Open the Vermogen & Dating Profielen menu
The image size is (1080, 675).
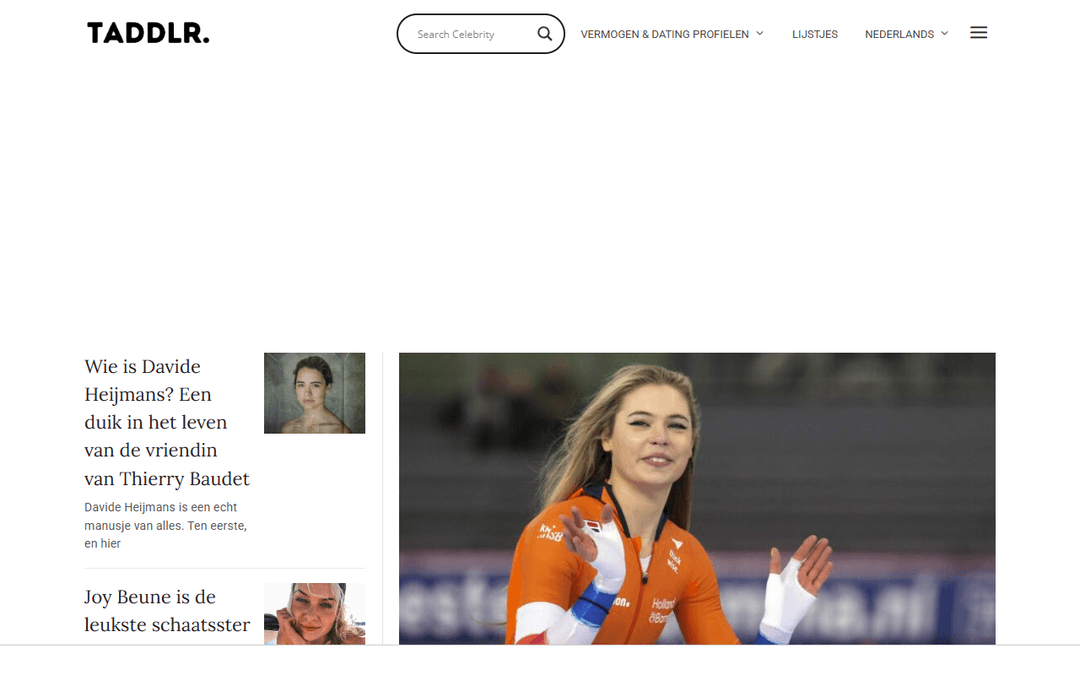pos(665,34)
